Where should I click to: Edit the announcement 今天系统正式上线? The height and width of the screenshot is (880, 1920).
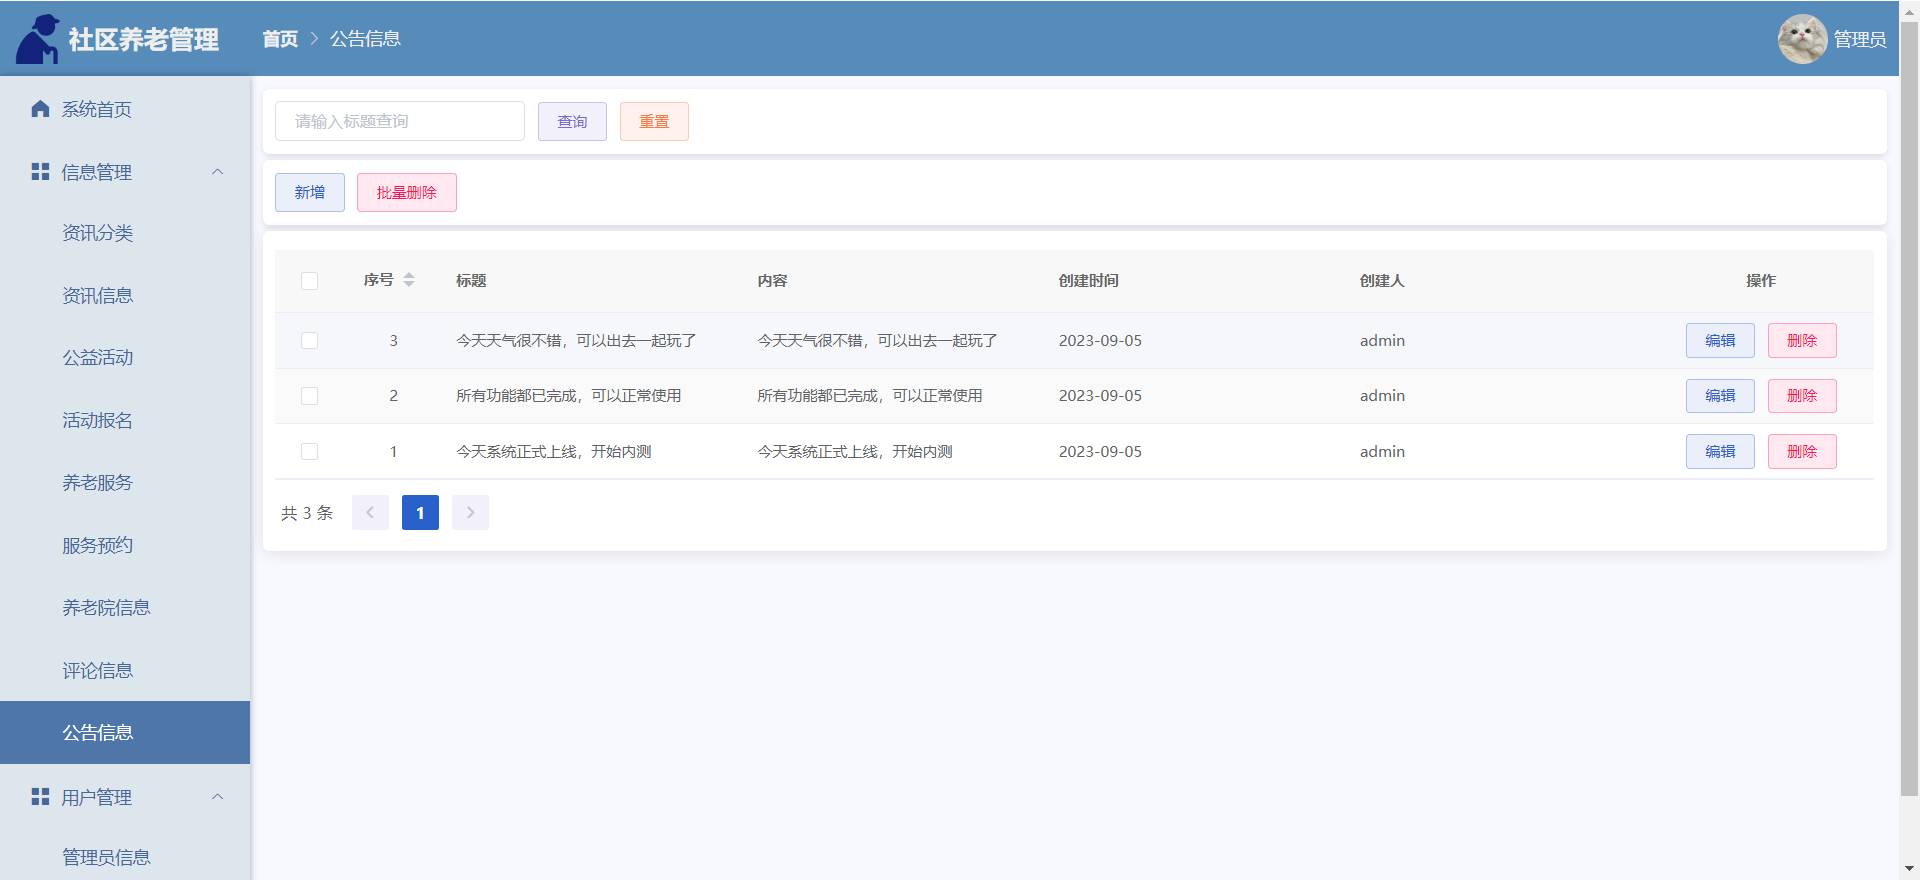[x=1720, y=452]
